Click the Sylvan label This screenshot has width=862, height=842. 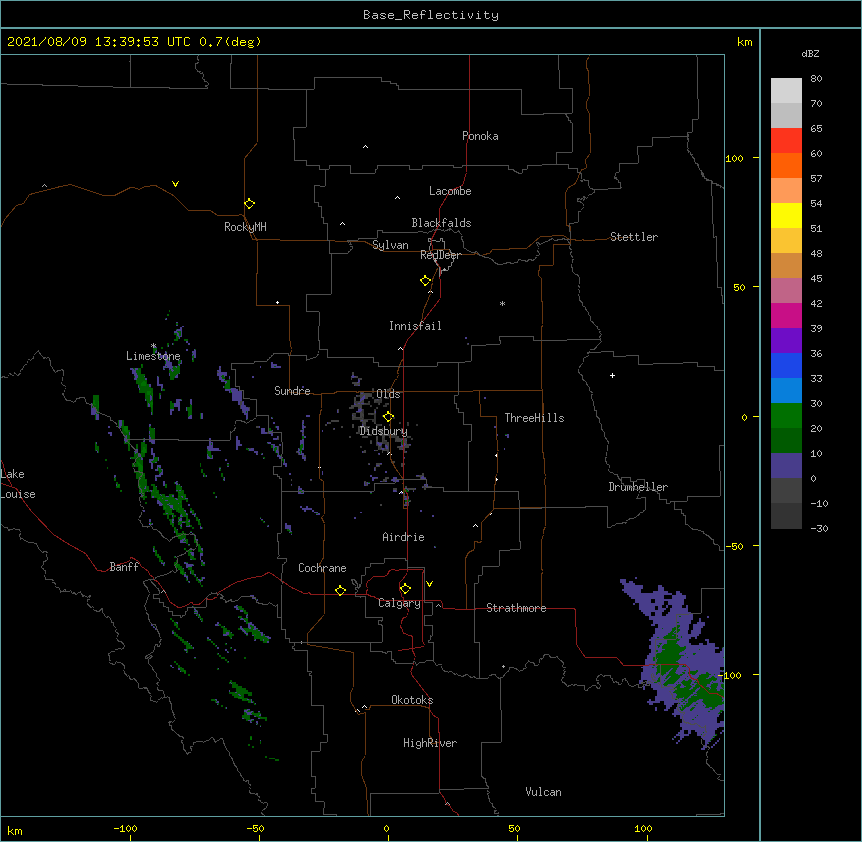pyautogui.click(x=390, y=245)
